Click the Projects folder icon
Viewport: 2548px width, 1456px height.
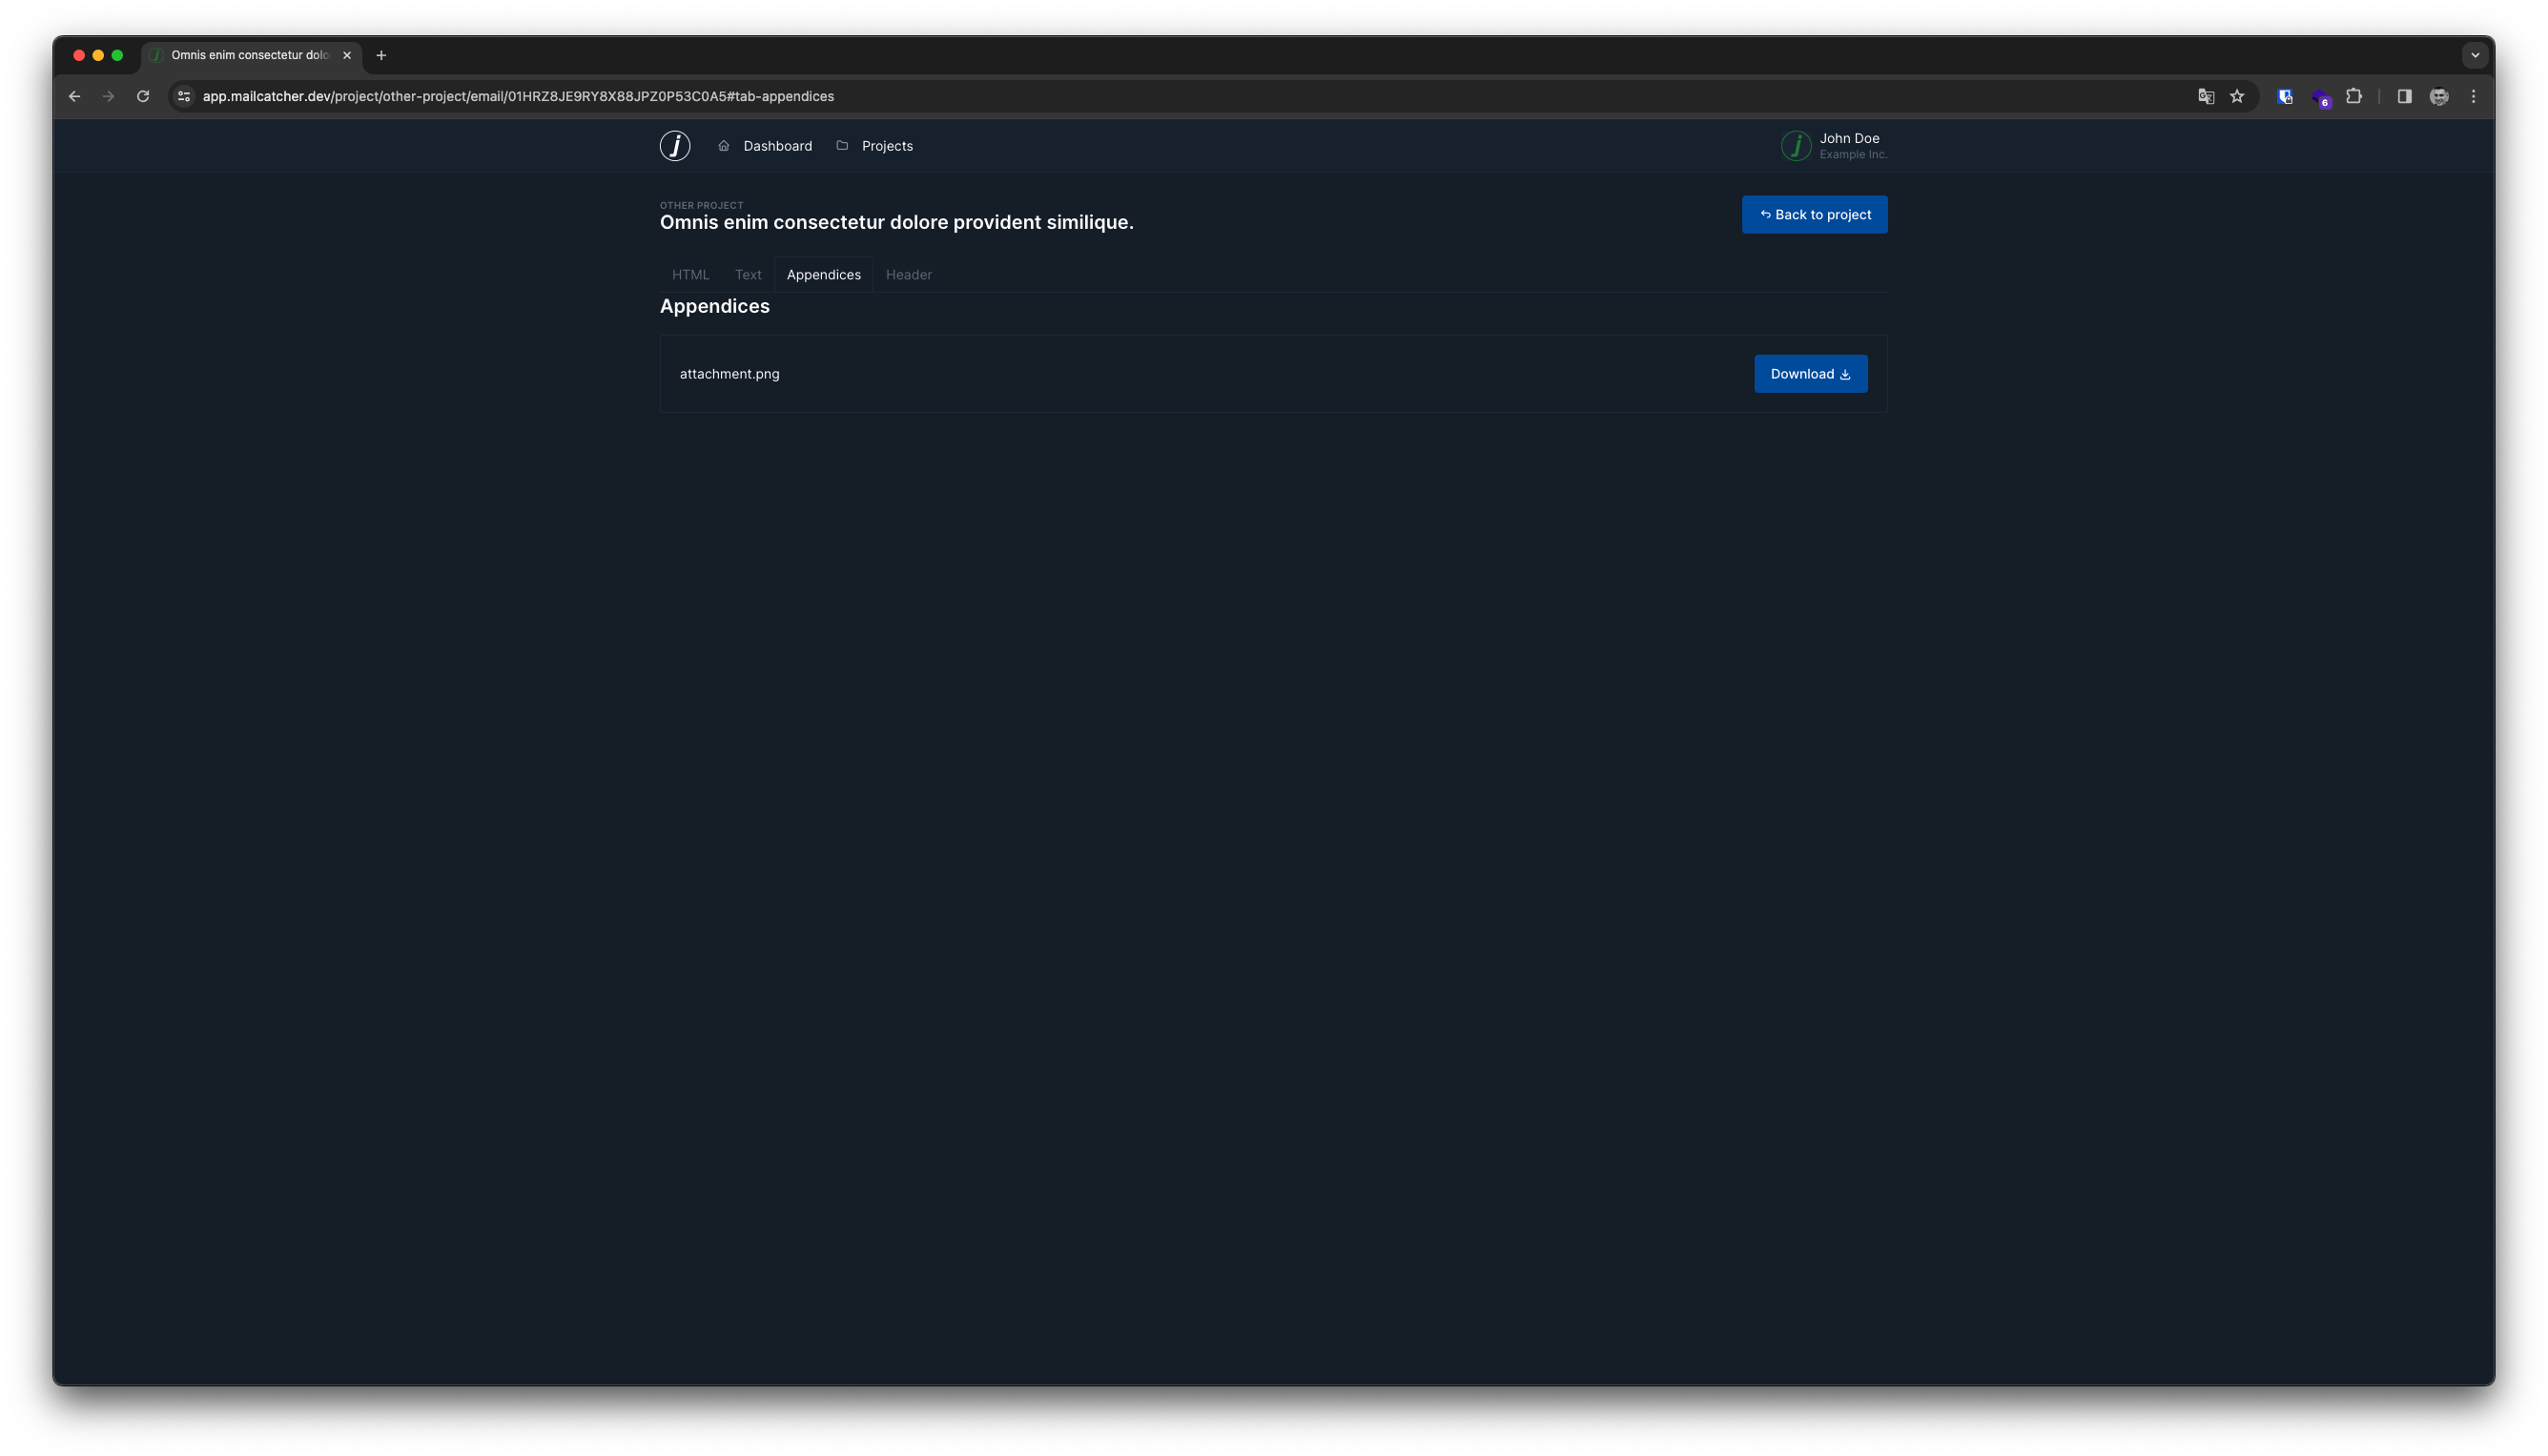[842, 146]
